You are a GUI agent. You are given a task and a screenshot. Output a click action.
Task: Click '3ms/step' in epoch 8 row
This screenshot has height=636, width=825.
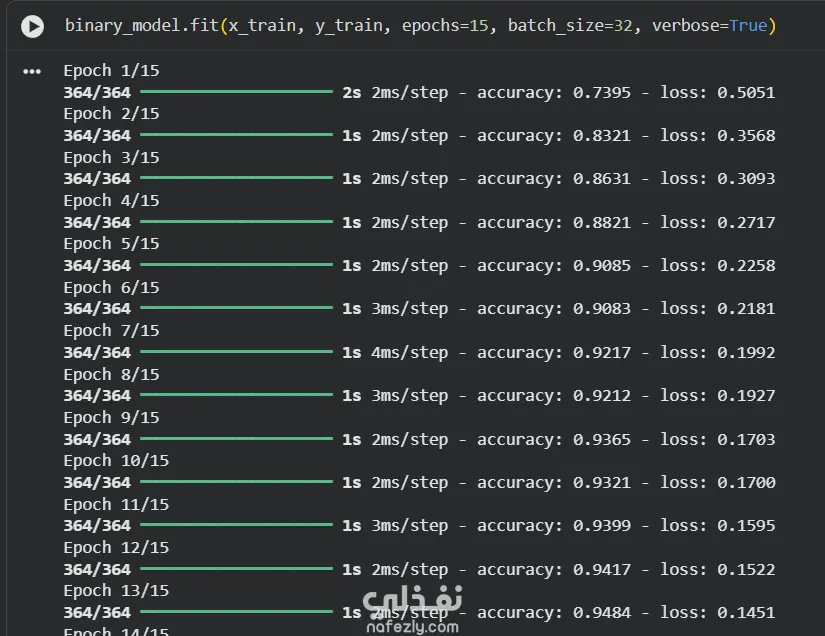click(410, 396)
